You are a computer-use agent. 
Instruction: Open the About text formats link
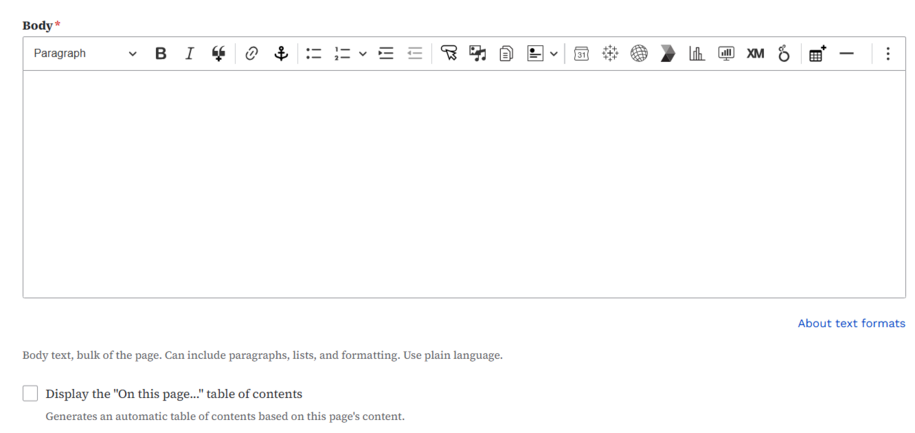point(851,323)
